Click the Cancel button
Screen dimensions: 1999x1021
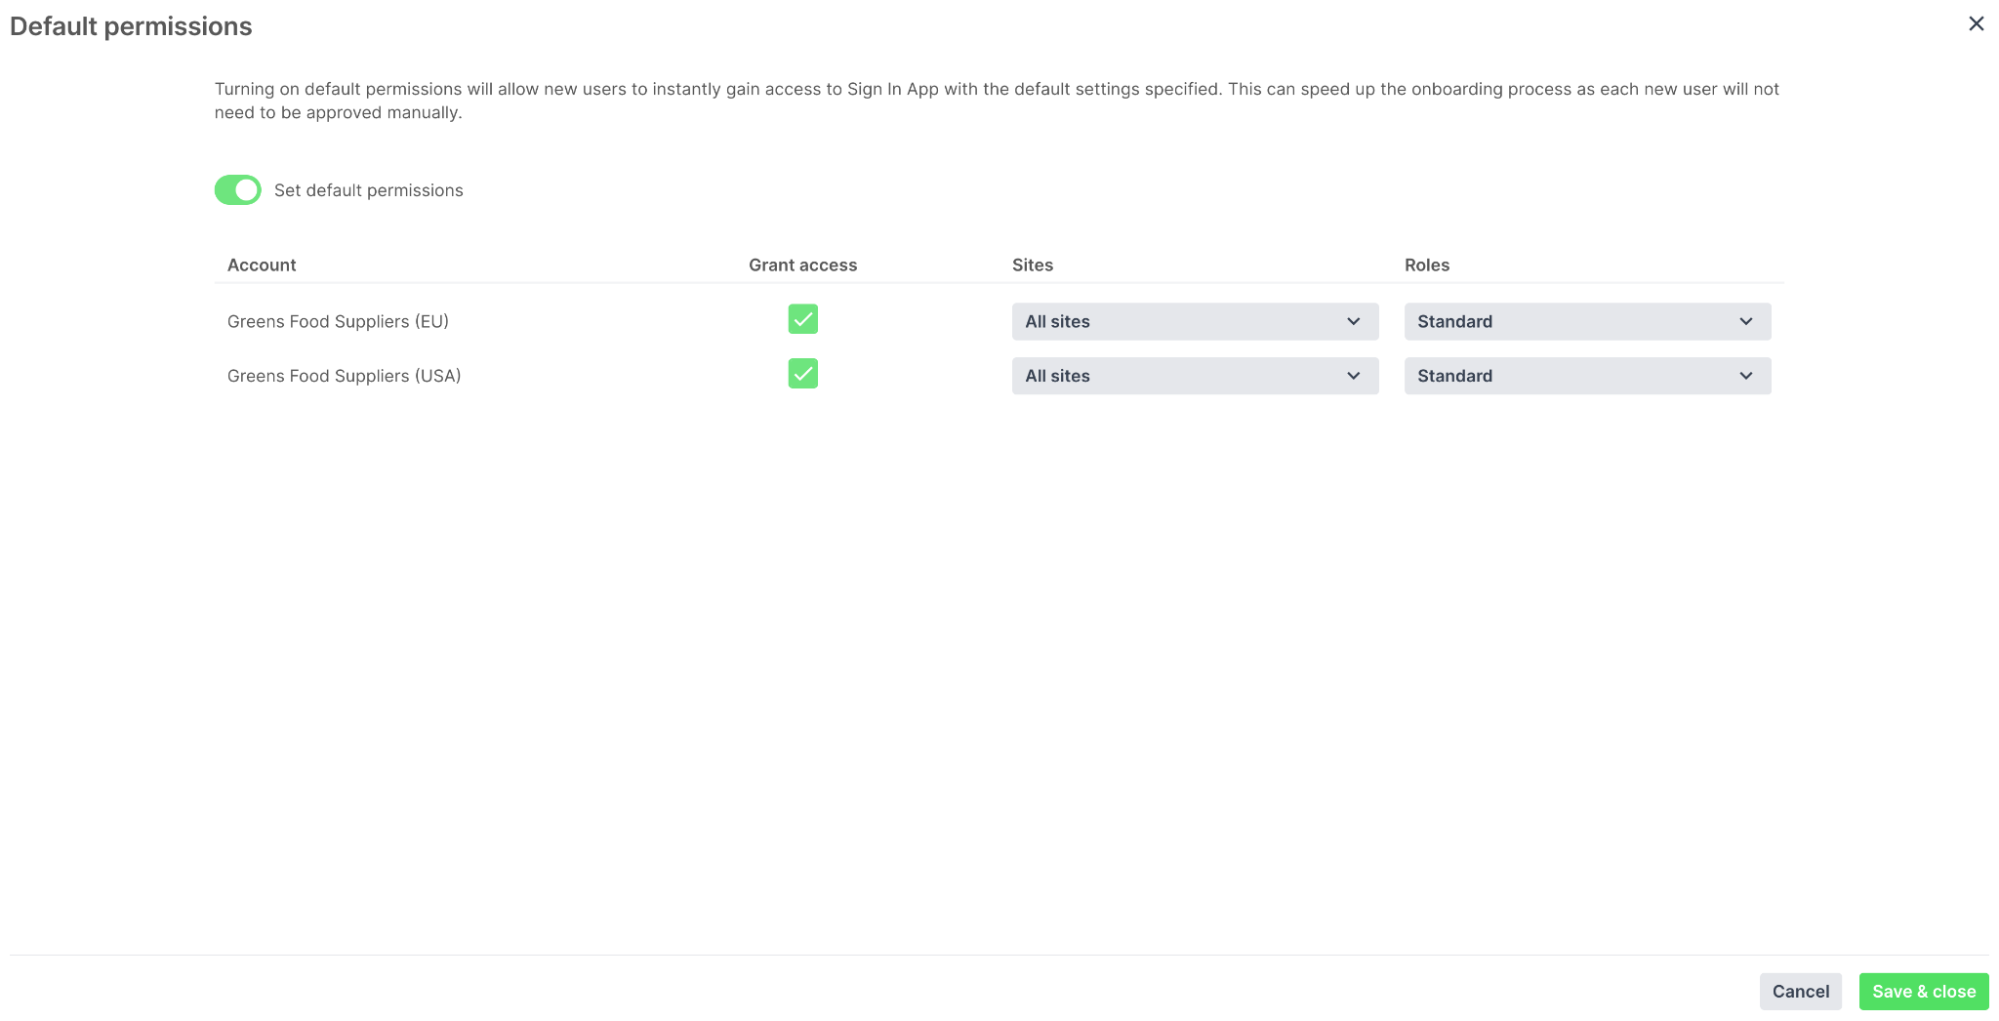[1800, 991]
